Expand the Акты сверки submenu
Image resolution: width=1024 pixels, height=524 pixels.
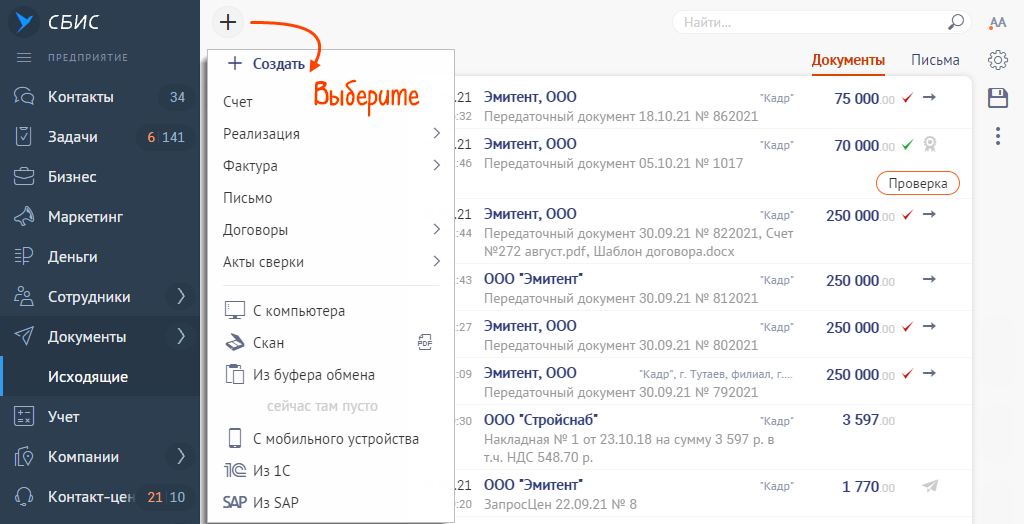pyautogui.click(x=436, y=262)
